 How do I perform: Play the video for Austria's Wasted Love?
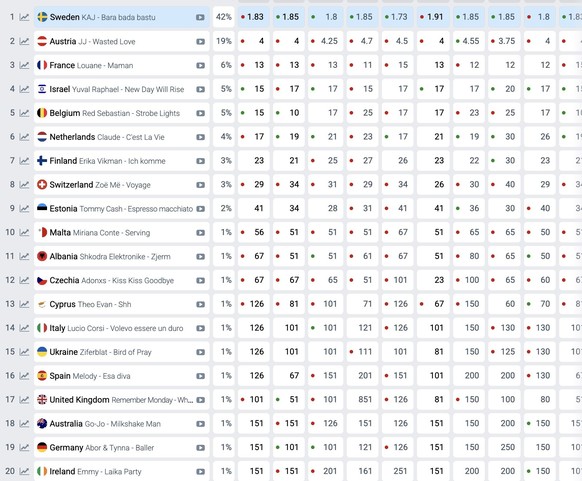(200, 42)
